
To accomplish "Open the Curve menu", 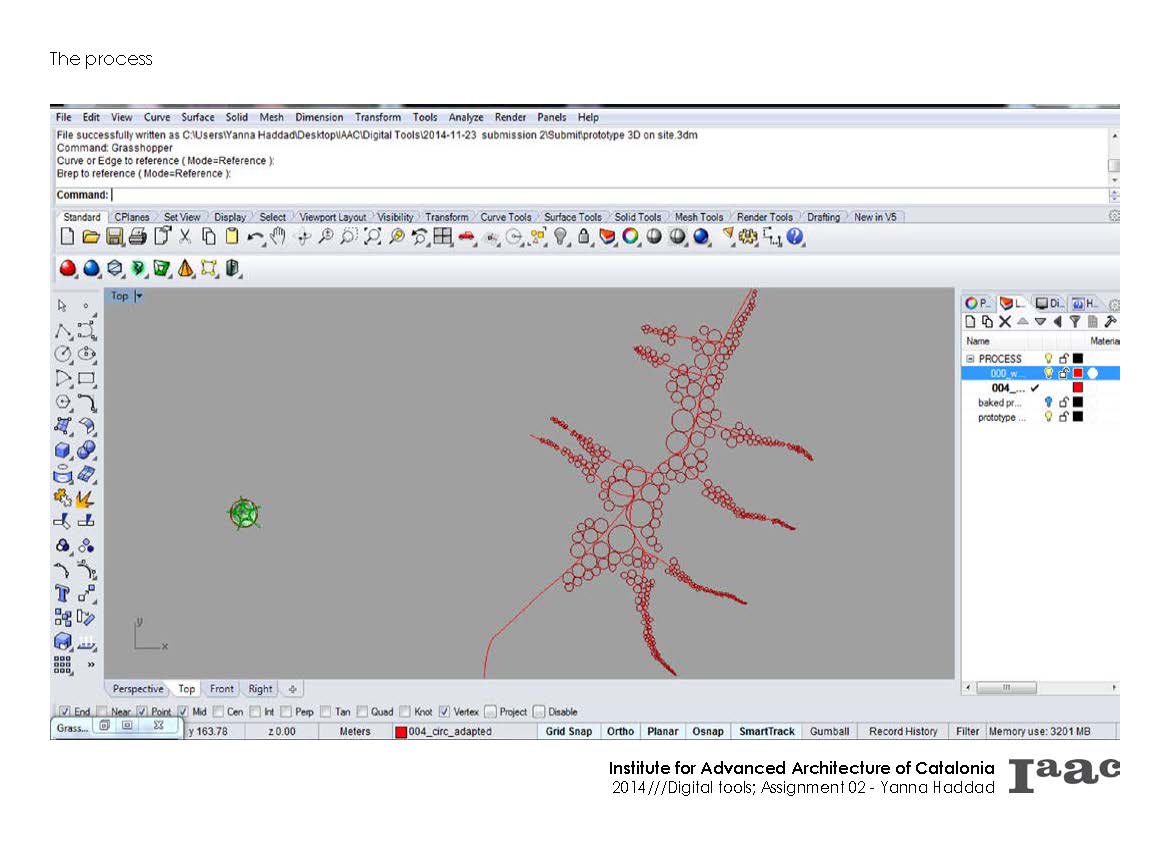I will (x=157, y=118).
